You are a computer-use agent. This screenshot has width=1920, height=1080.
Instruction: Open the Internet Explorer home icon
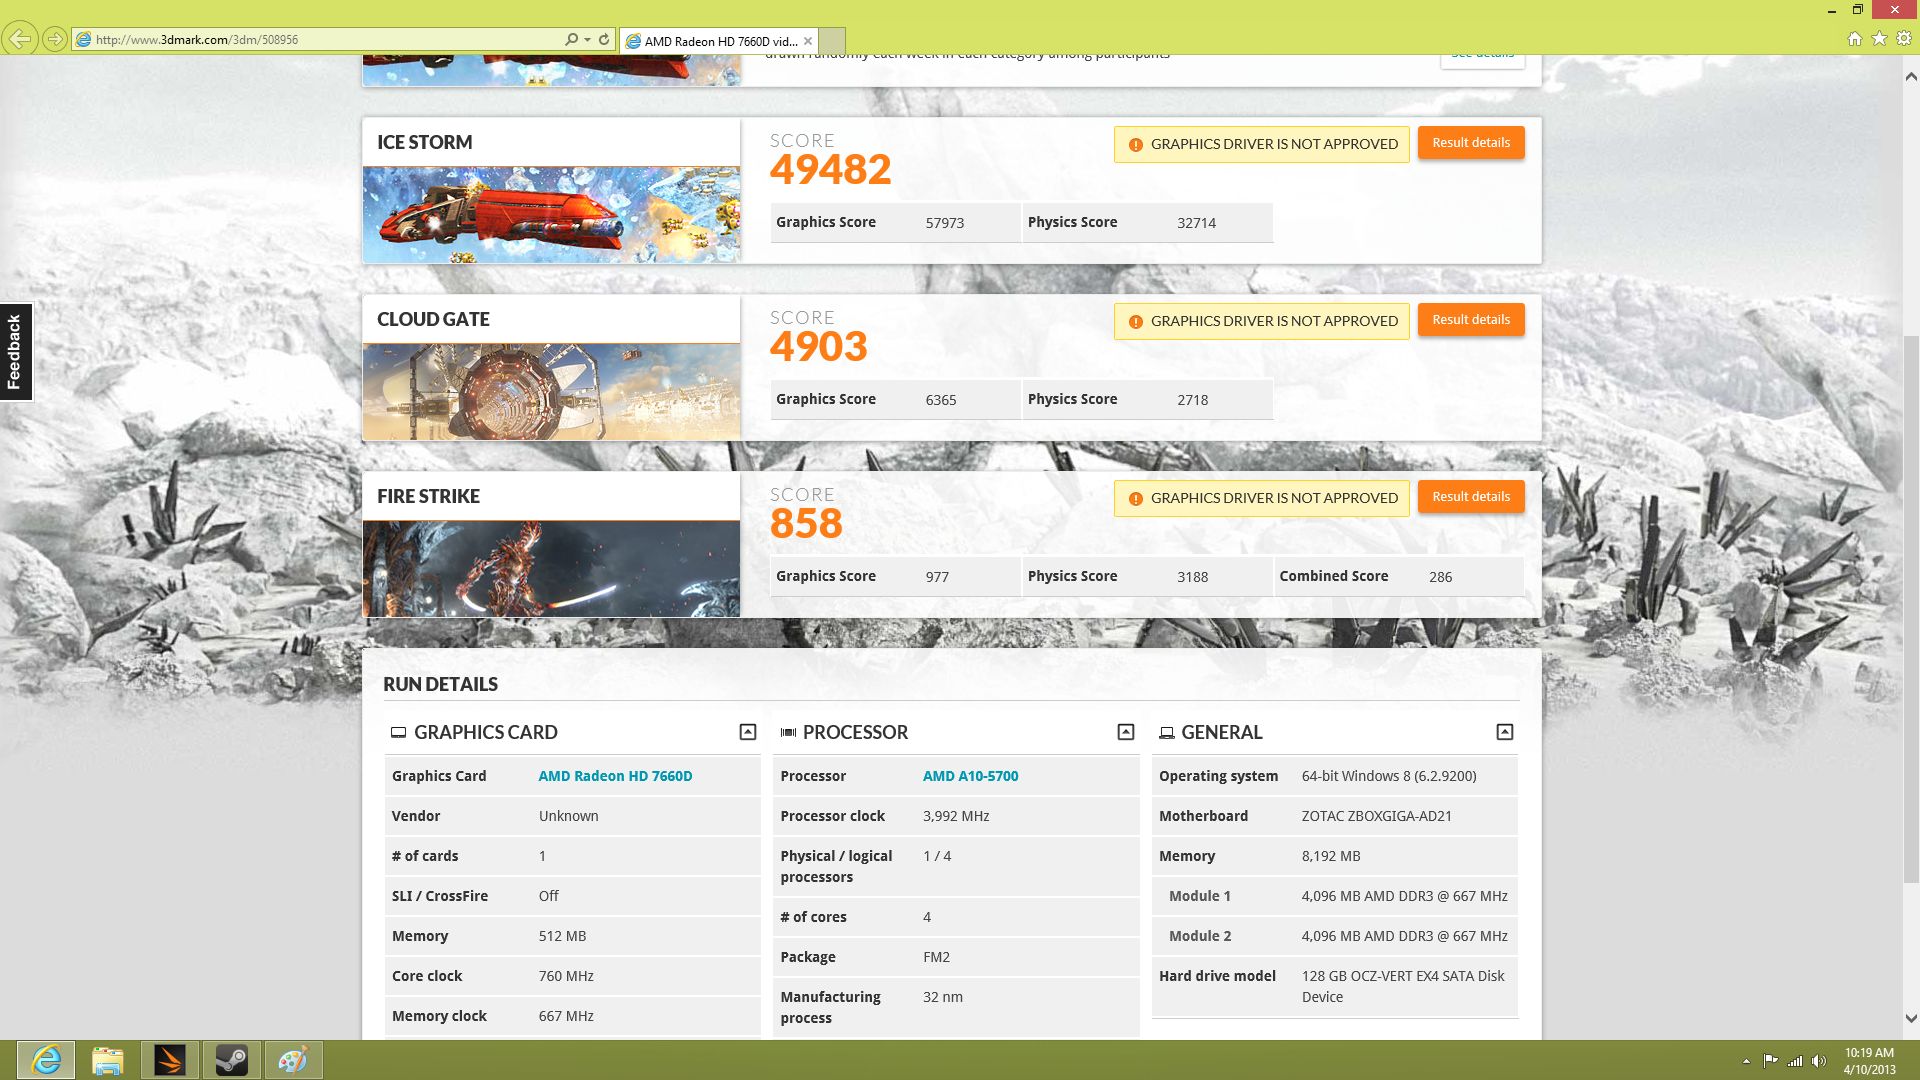(x=1855, y=39)
